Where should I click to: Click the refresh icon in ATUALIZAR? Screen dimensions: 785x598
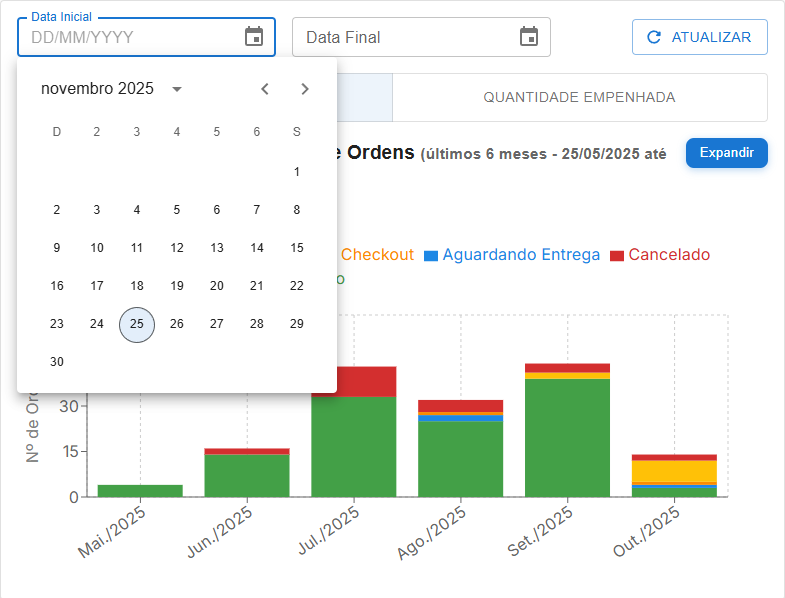[x=654, y=37]
